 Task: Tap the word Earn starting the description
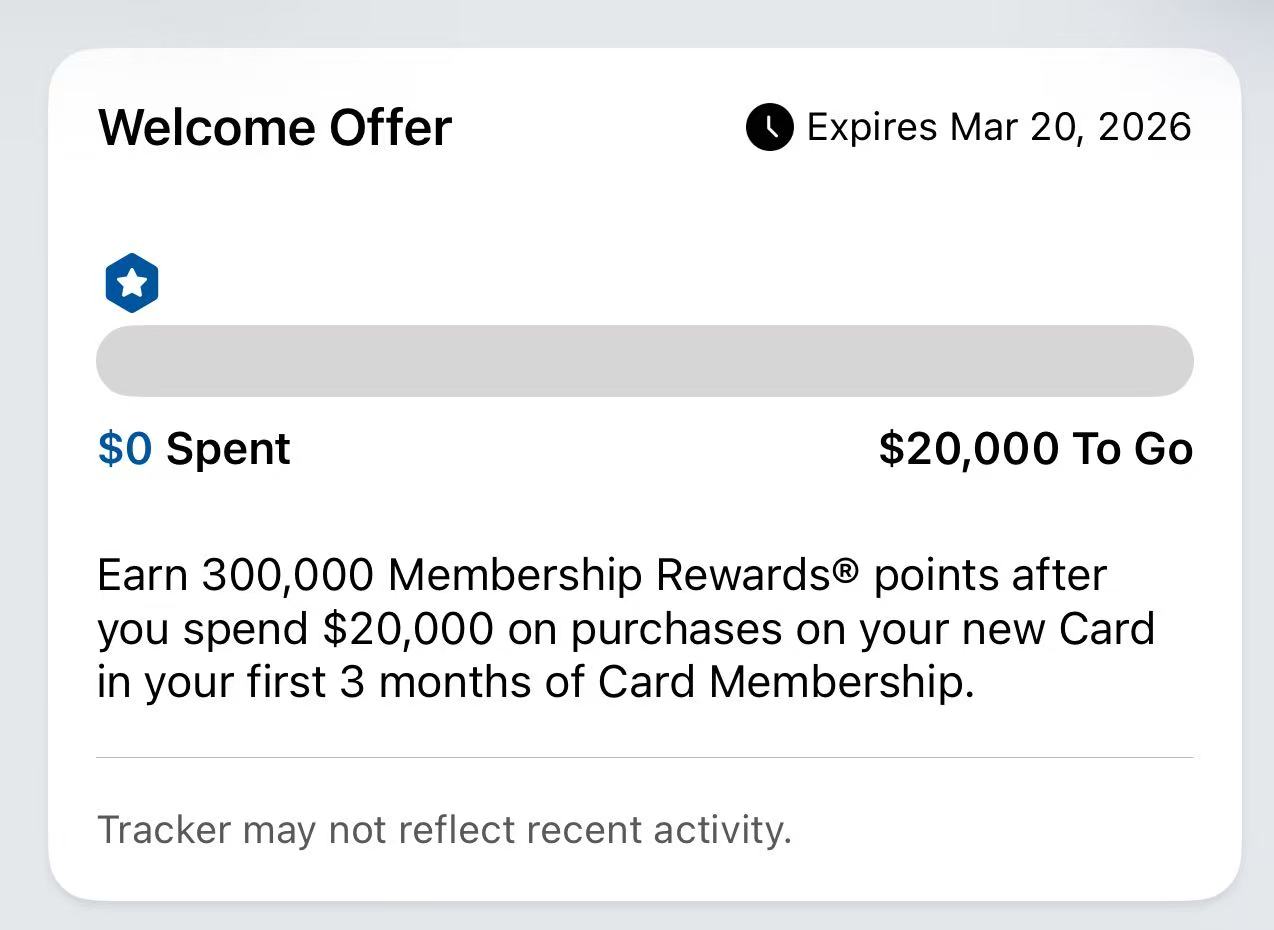142,575
